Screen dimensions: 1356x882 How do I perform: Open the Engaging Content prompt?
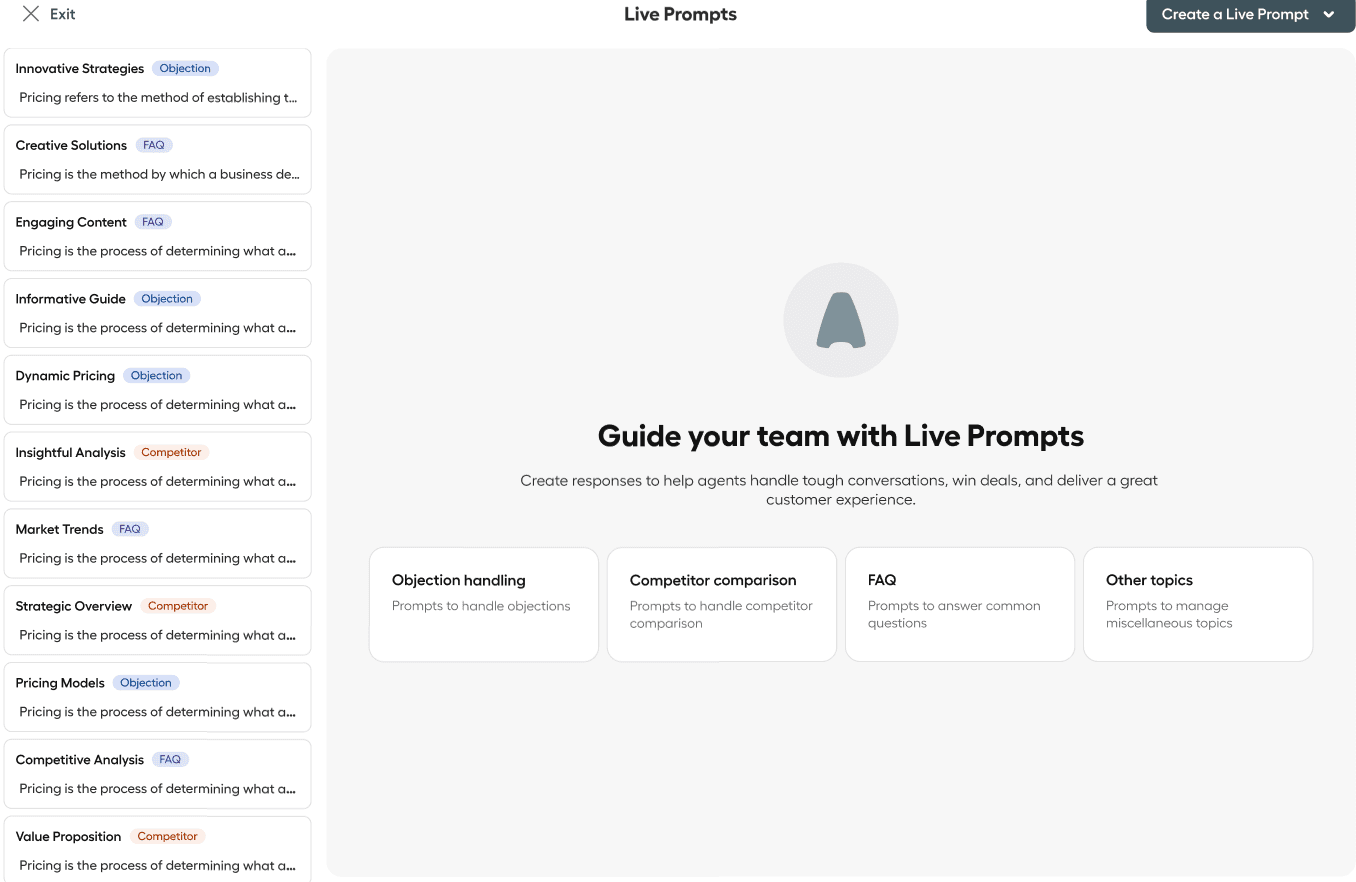tap(157, 237)
